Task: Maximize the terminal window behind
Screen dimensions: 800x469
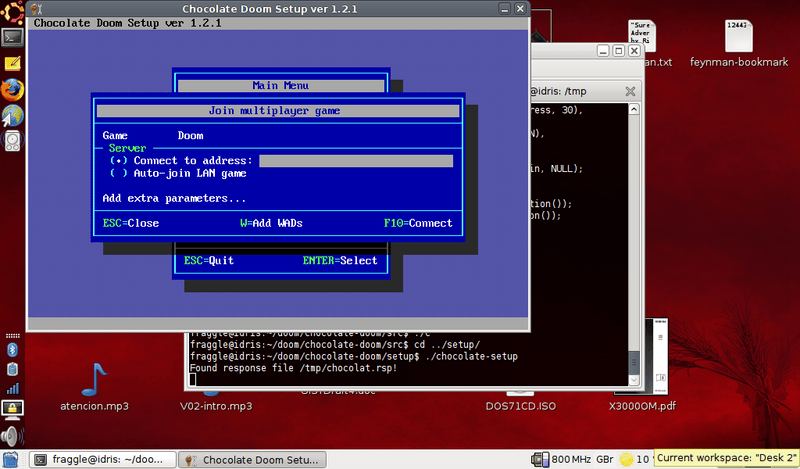Action: [618, 51]
